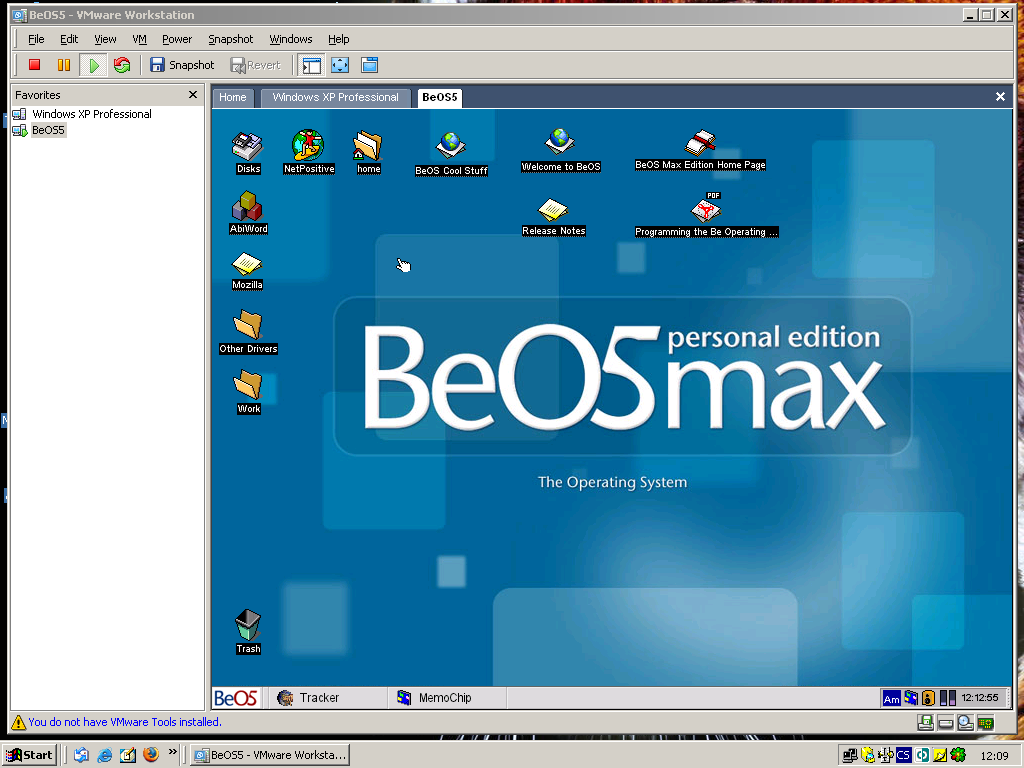1024x768 pixels.
Task: Open the Trash icon
Action: (x=248, y=632)
